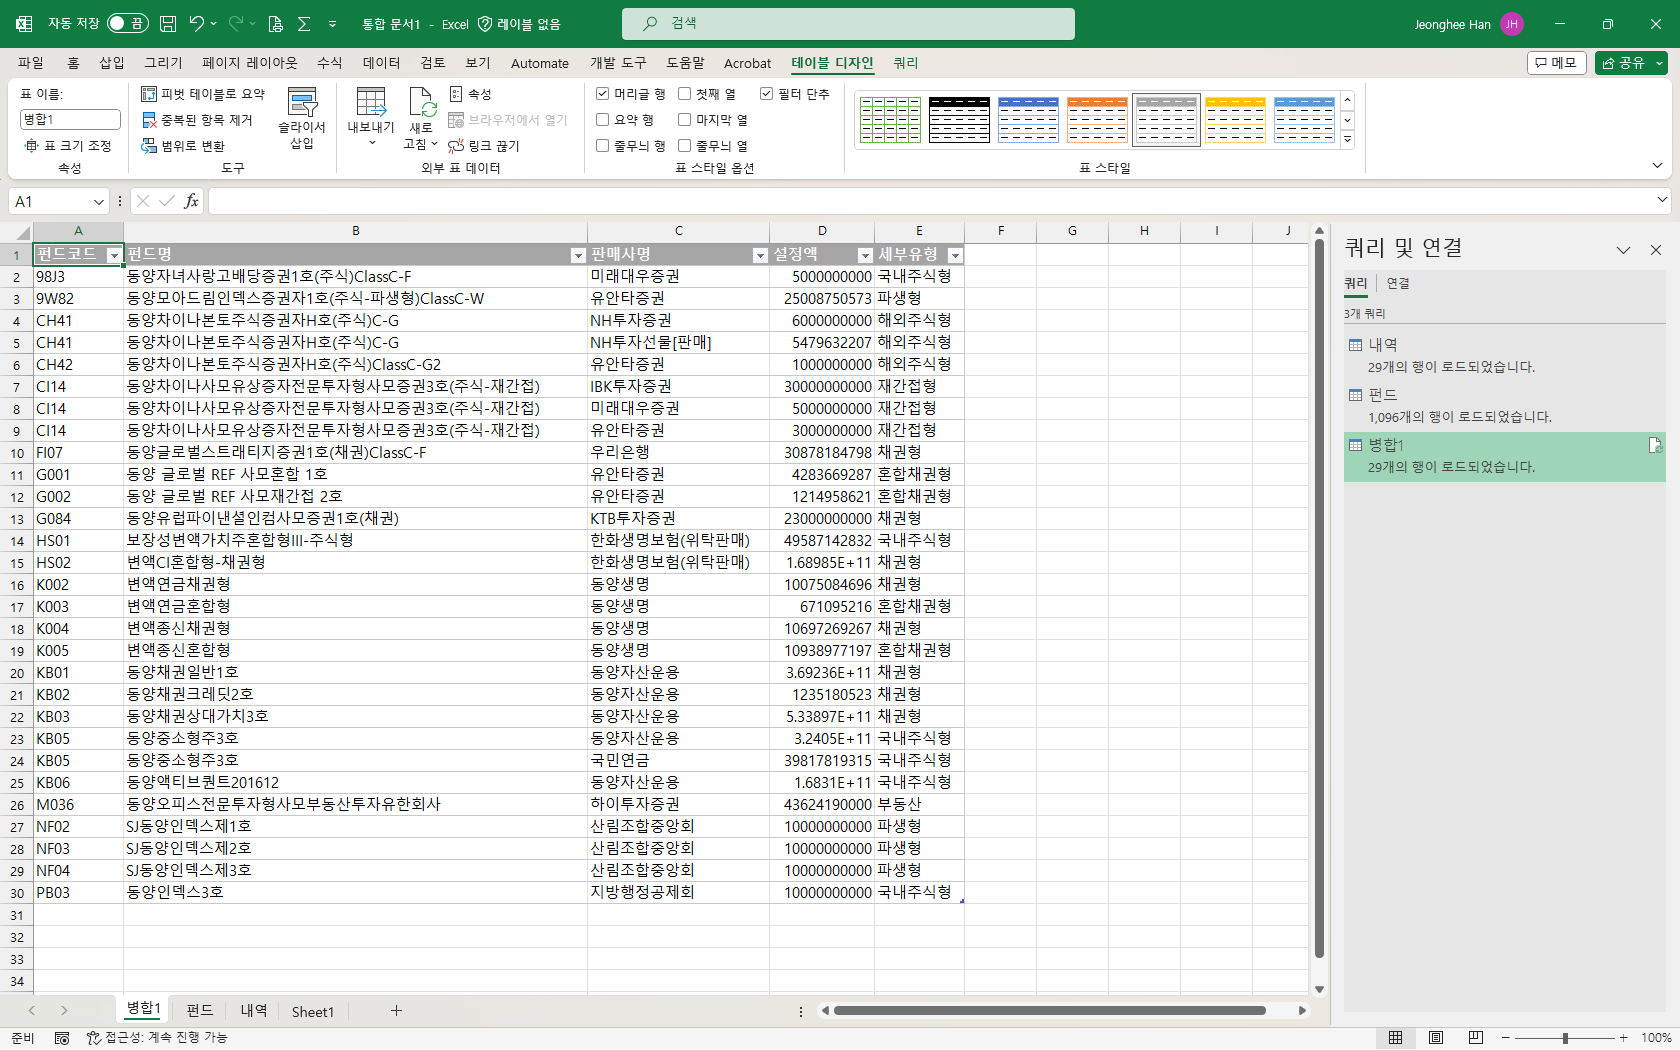
Task: Select cell with 미래대우증권 in row 2
Action: 678,277
